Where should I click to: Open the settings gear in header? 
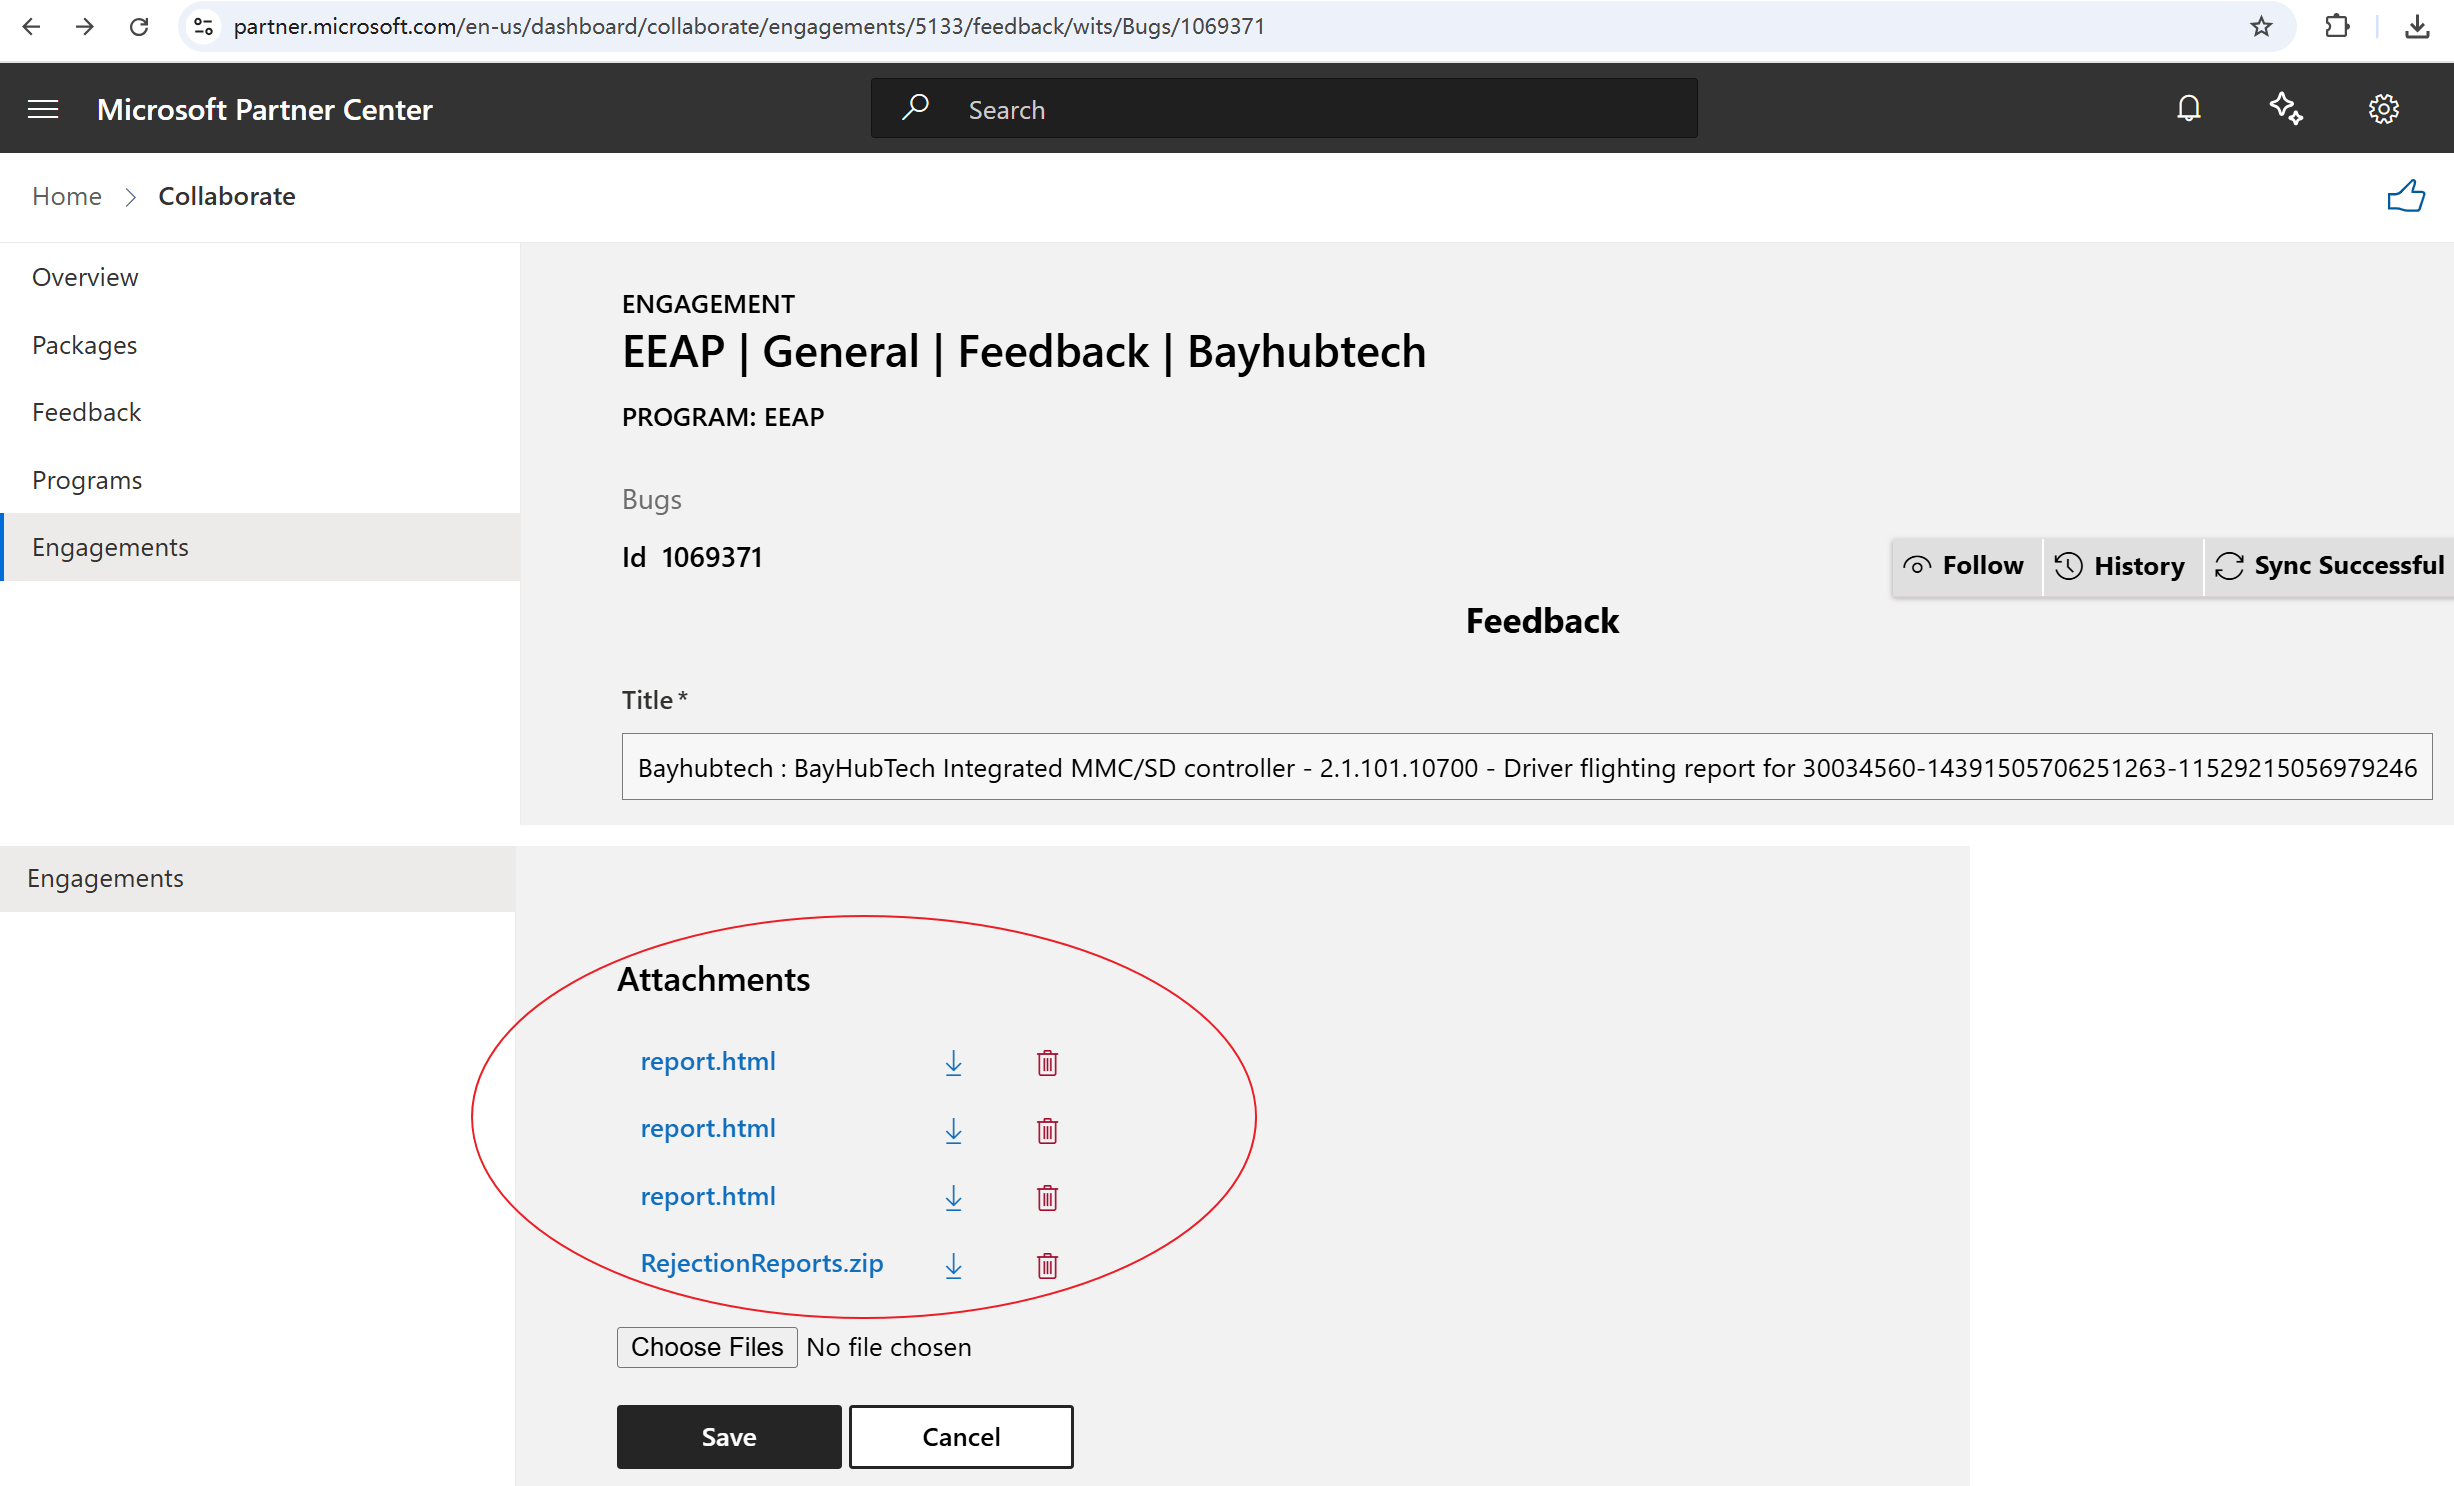2383,109
